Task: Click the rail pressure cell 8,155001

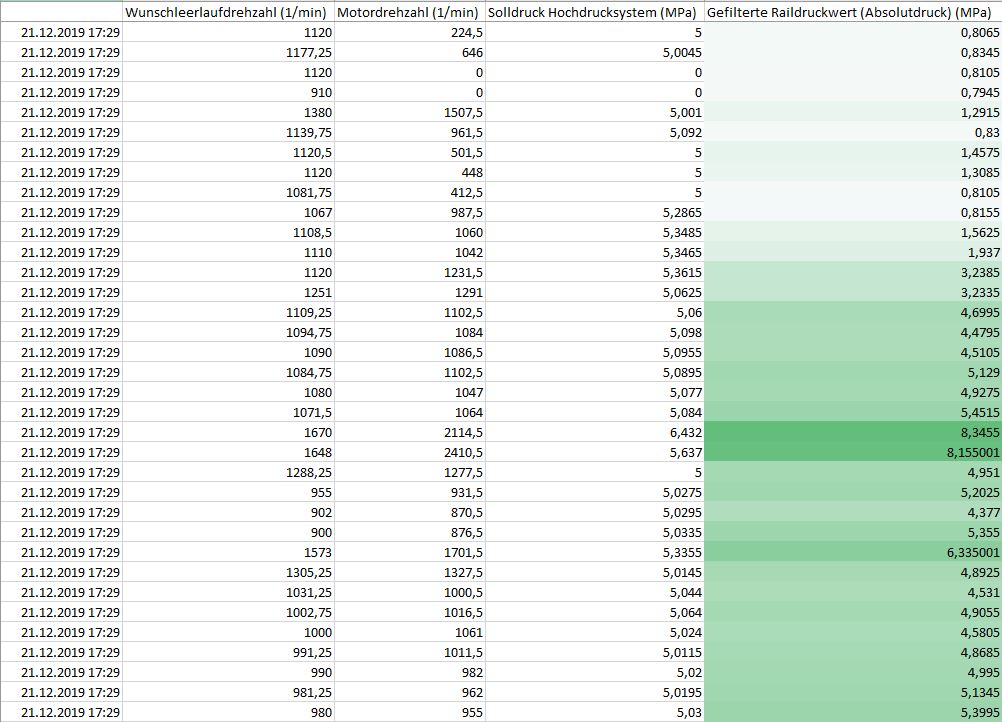Action: [852, 452]
